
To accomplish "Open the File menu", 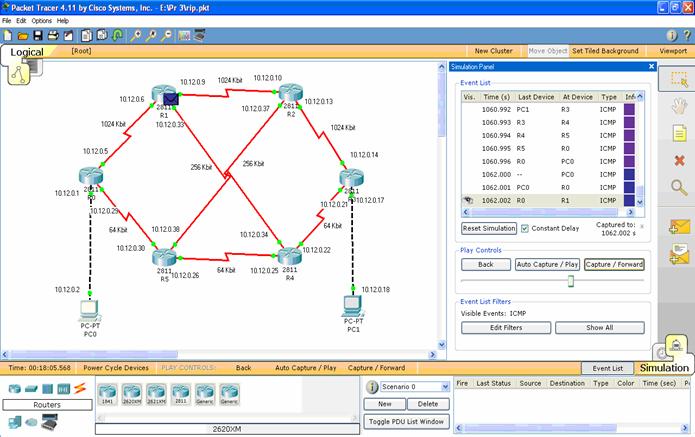I will point(7,20).
